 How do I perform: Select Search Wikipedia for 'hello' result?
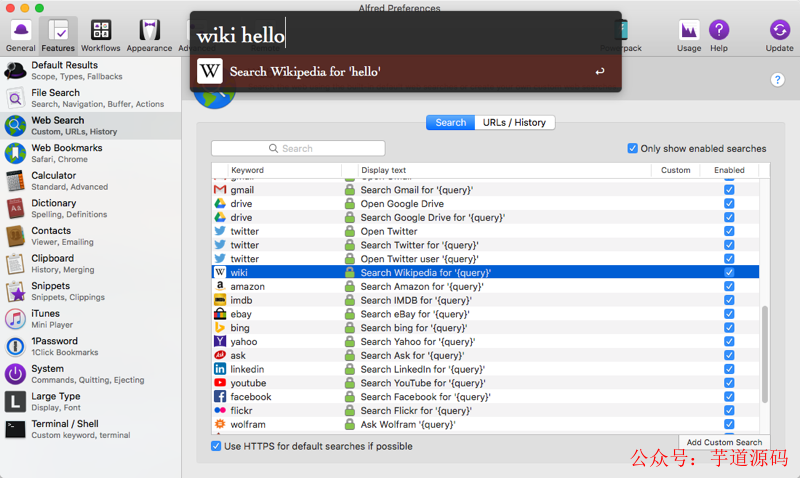coord(406,71)
